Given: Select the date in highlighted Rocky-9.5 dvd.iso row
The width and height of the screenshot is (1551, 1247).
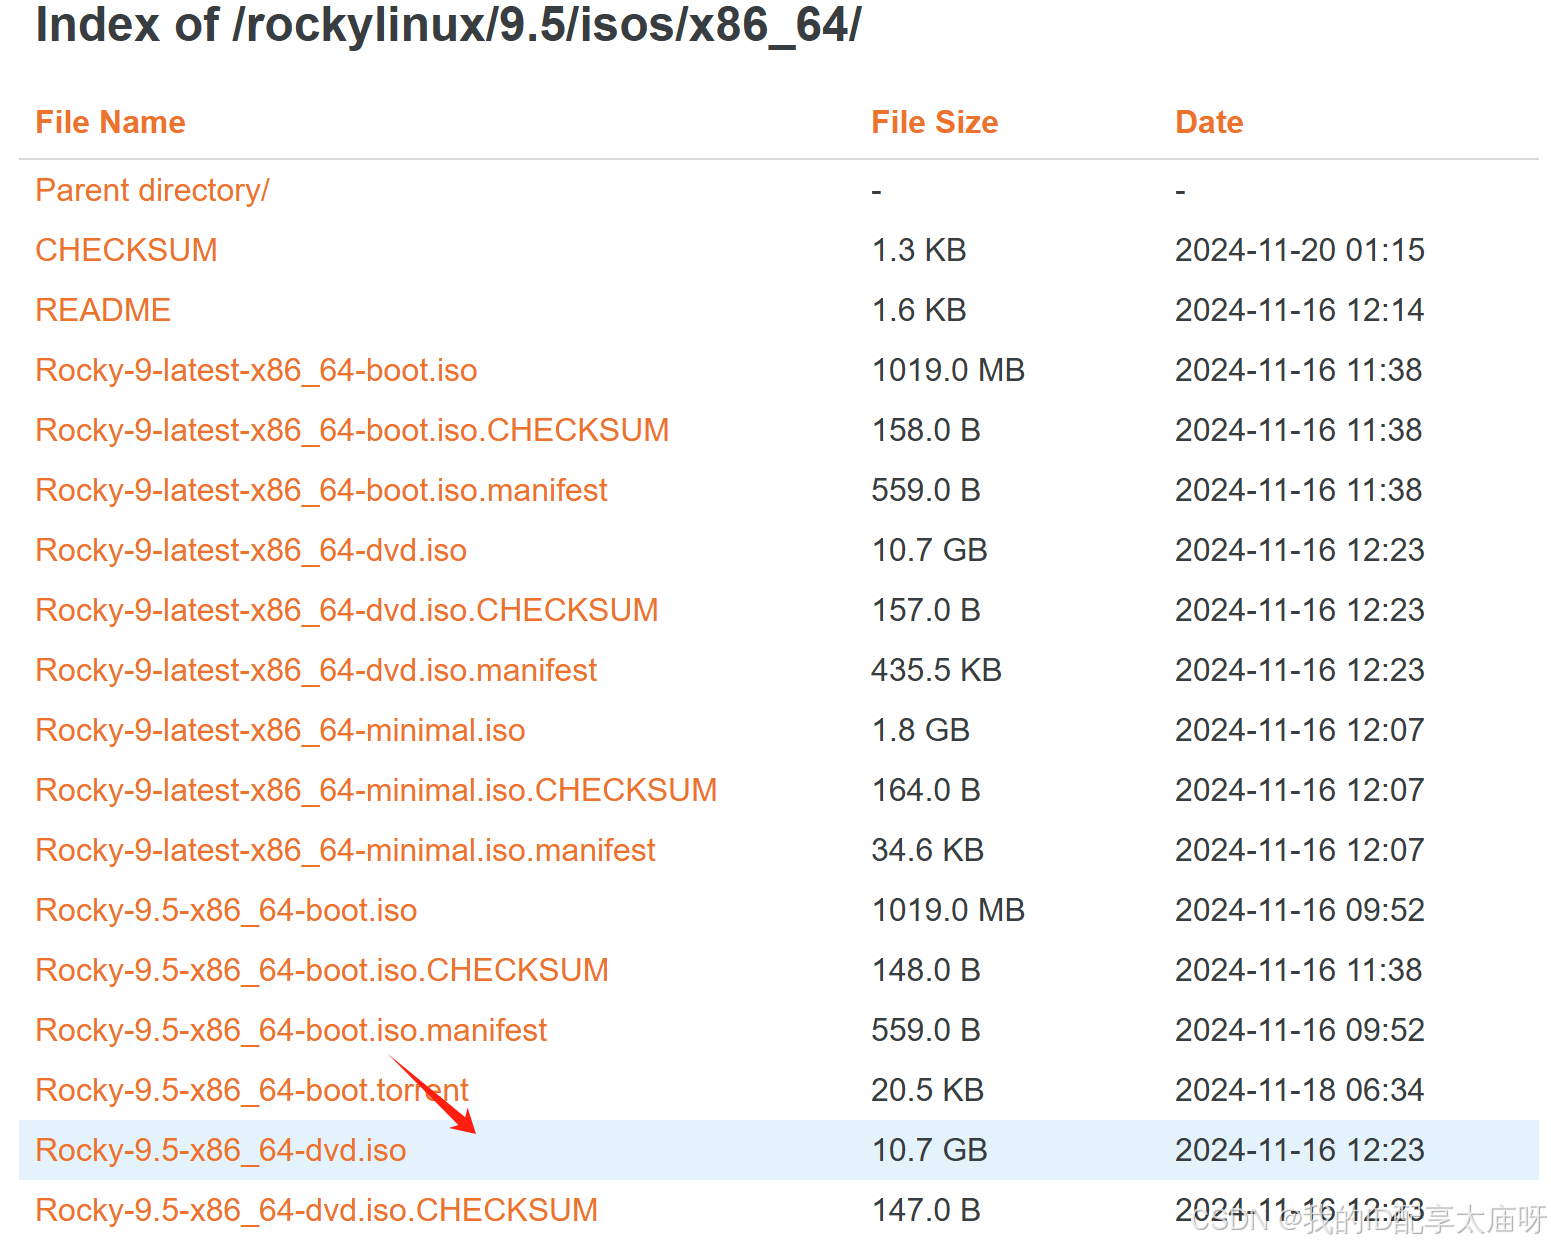Looking at the screenshot, I should tap(1300, 1150).
